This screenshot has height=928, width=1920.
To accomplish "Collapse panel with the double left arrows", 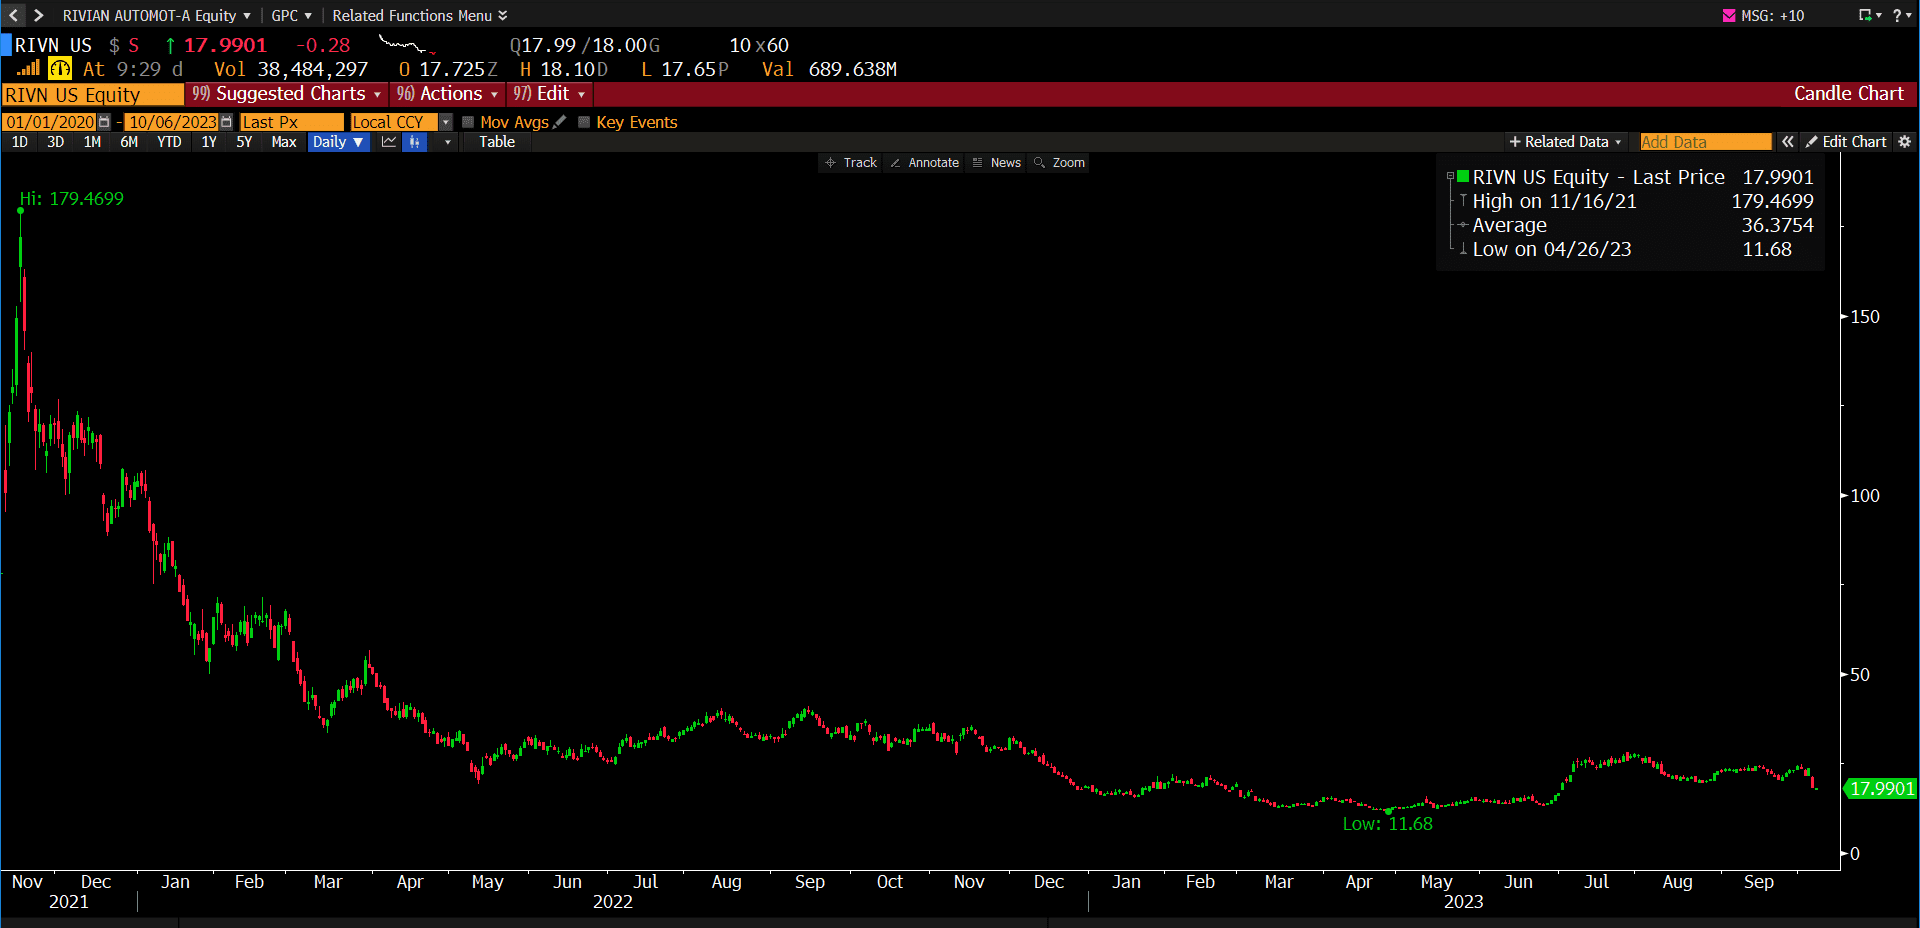I will point(1788,142).
